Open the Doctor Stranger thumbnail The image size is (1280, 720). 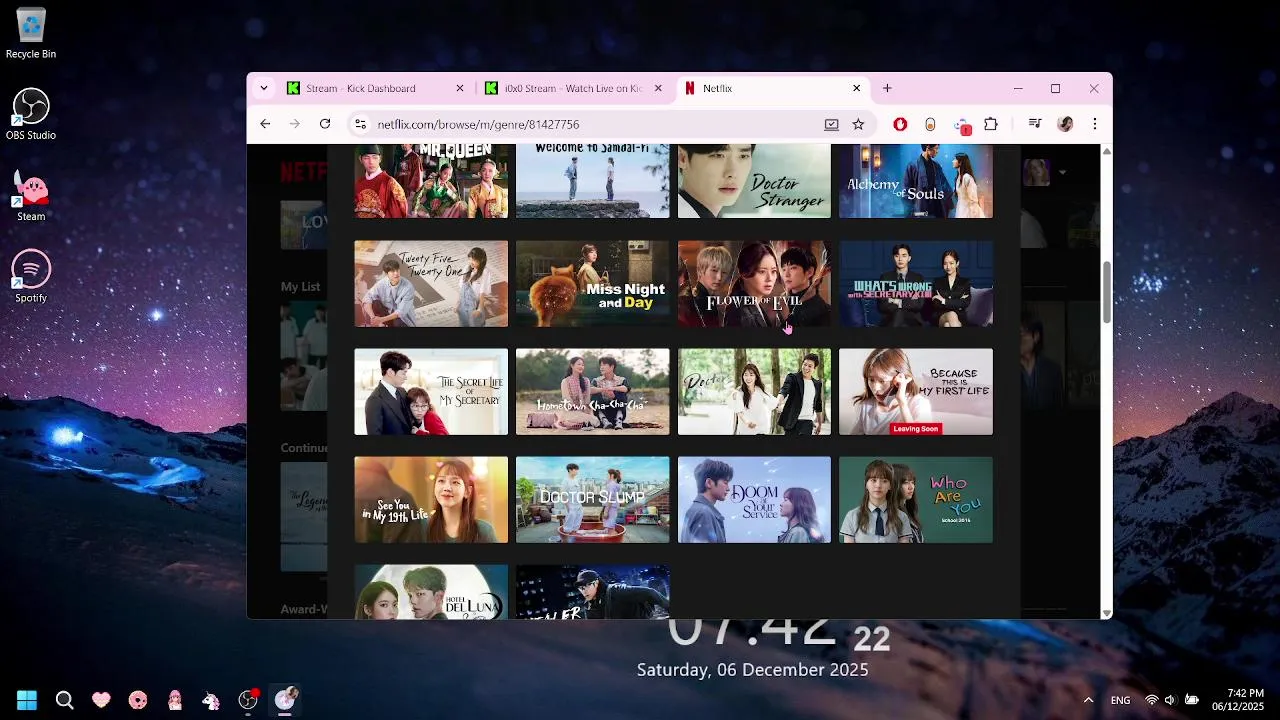tap(754, 180)
